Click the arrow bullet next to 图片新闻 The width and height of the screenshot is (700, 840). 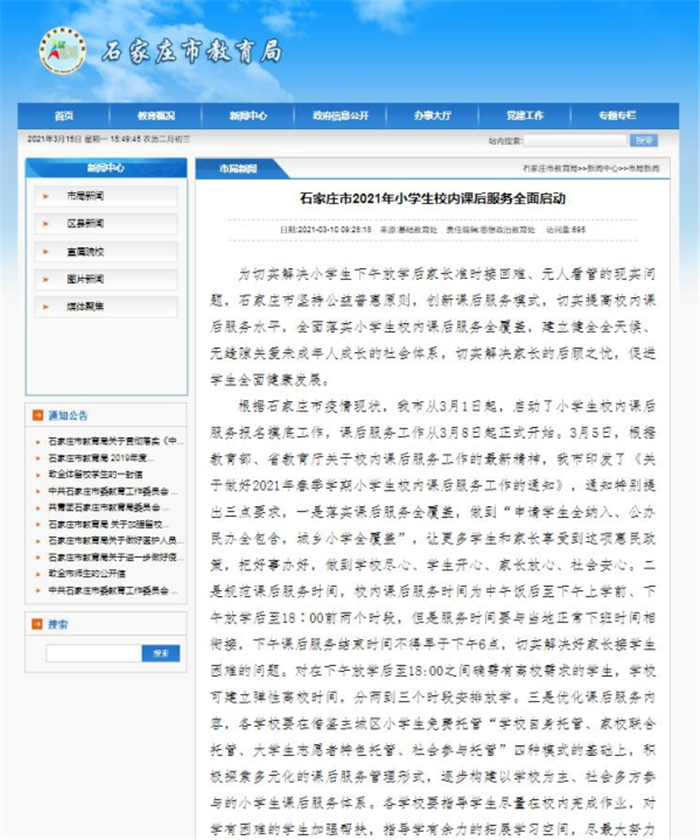pos(46,280)
